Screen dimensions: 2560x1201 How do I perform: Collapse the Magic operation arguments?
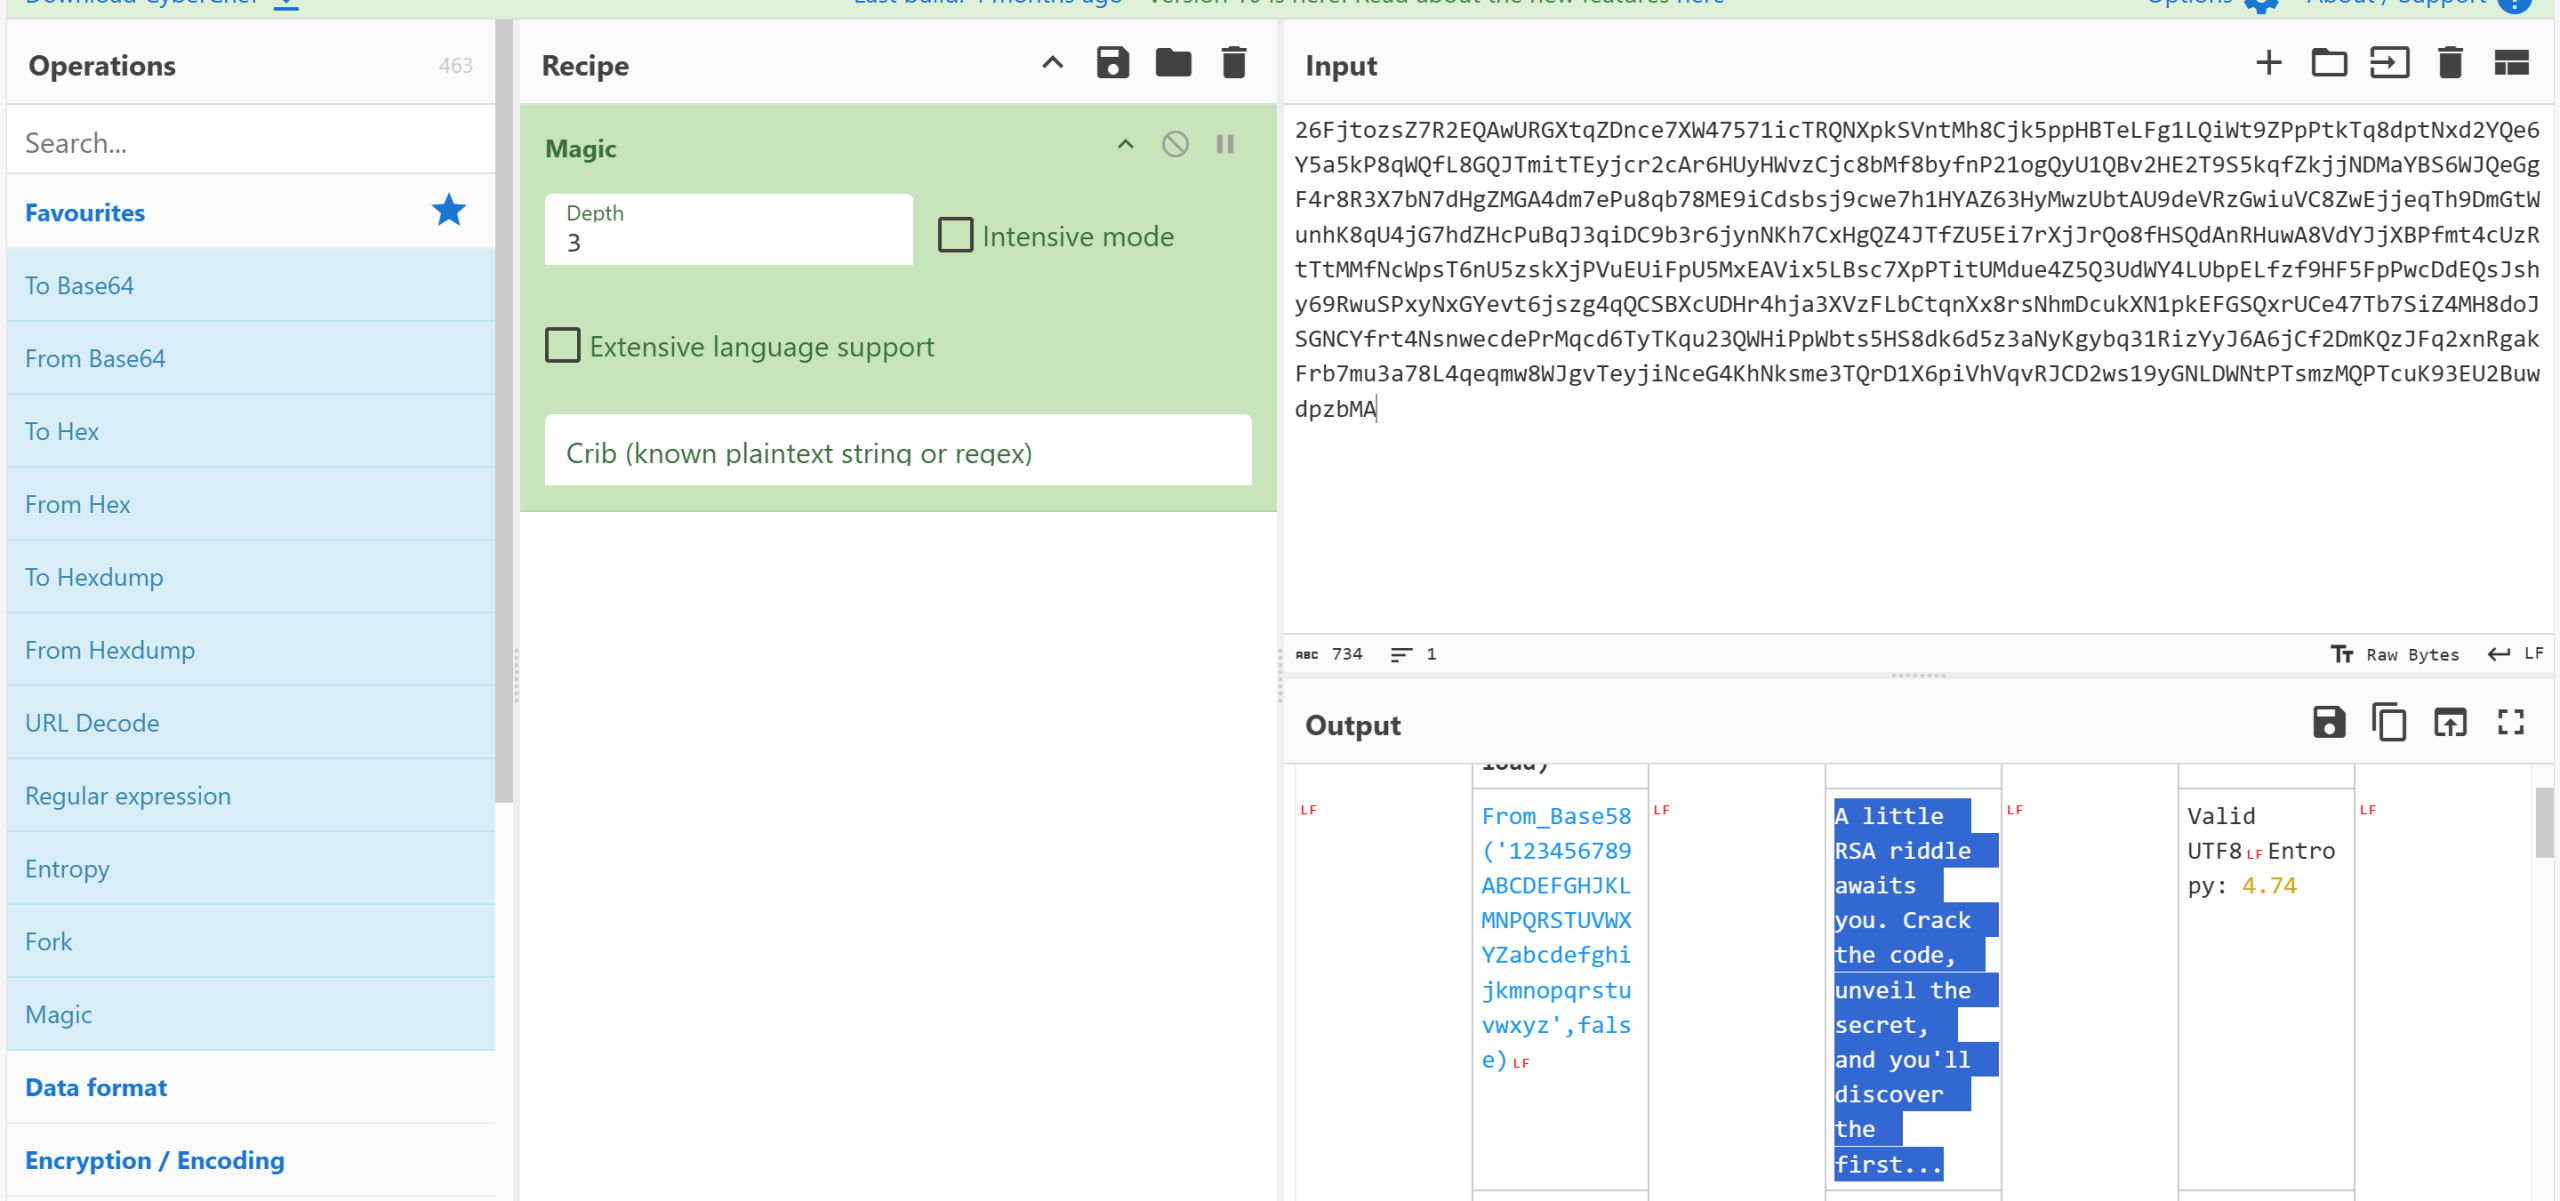point(1125,144)
